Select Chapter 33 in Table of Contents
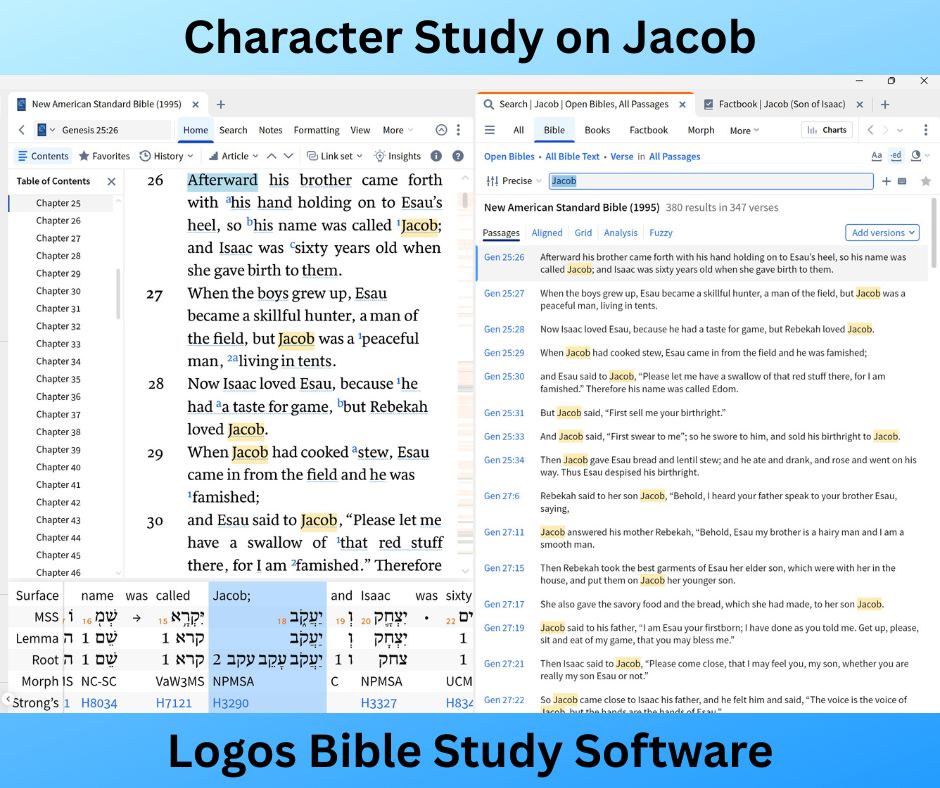 [x=58, y=344]
